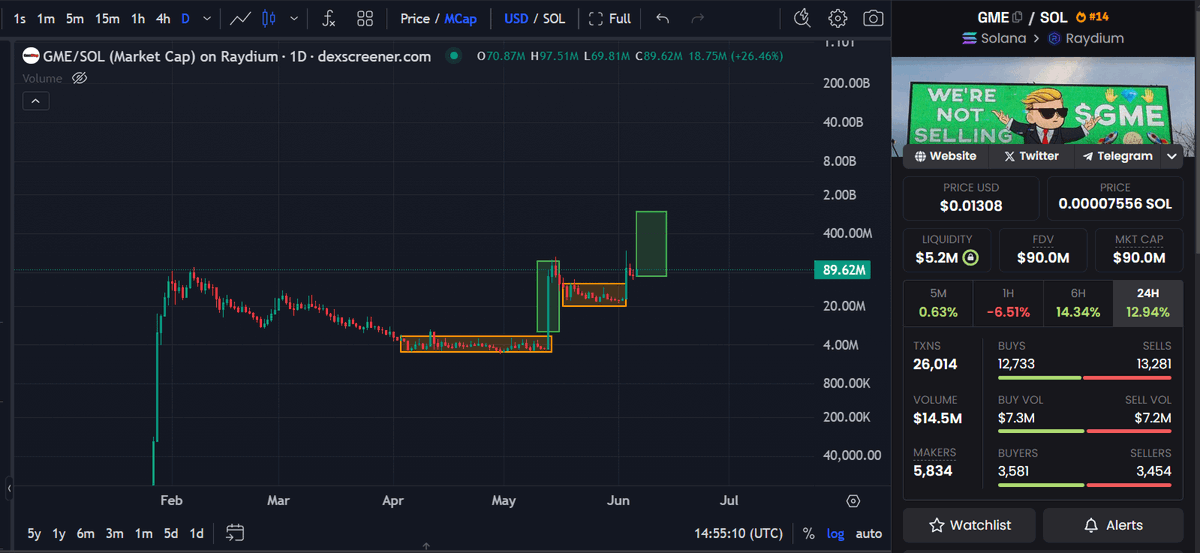Display values in SOL
The height and width of the screenshot is (553, 1200).
coord(553,18)
